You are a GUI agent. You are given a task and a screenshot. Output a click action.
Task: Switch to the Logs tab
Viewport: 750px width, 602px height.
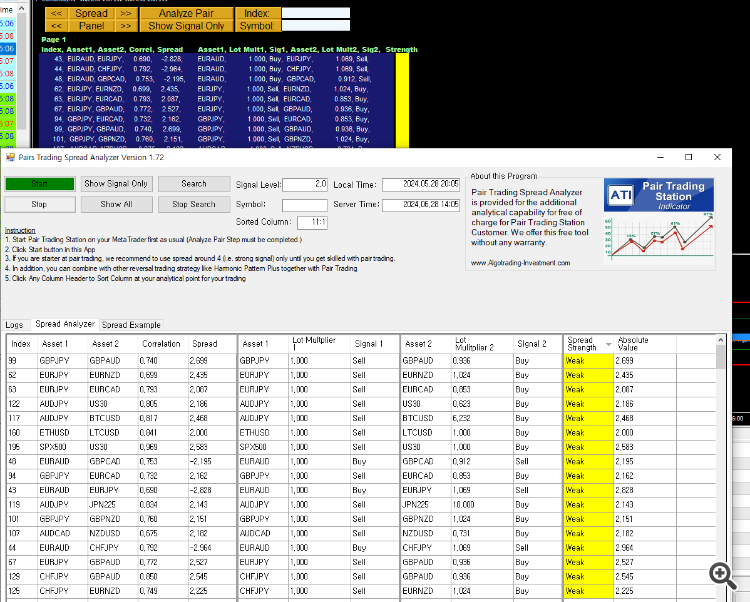(14, 325)
